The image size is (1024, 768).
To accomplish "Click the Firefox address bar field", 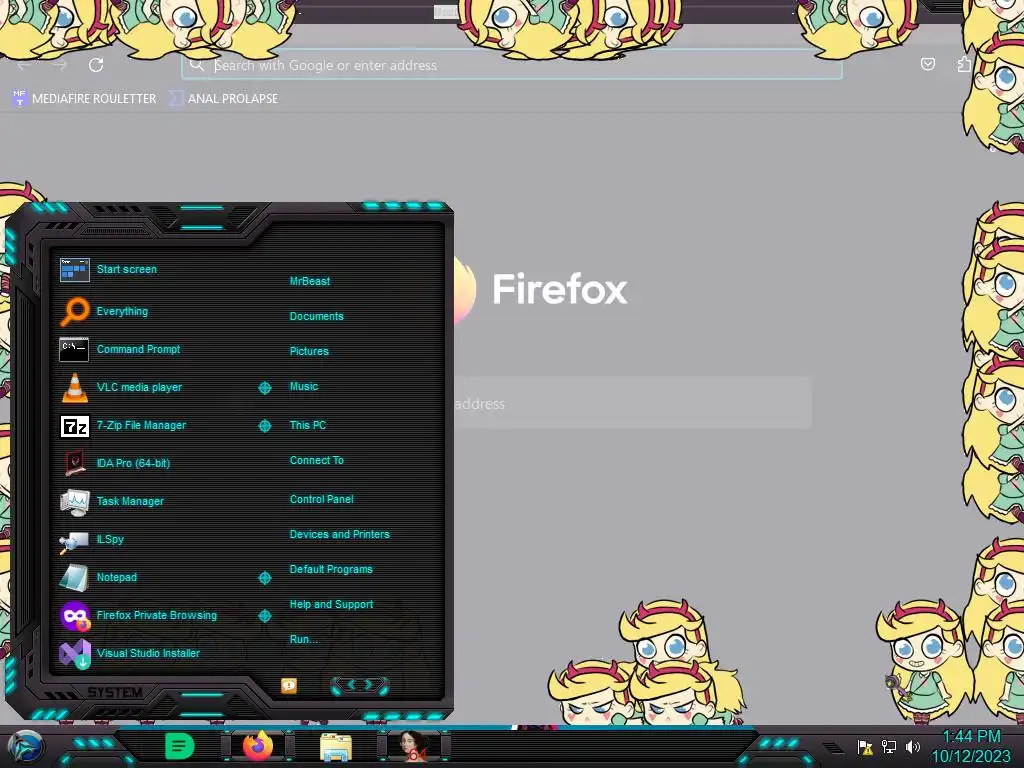I will tap(511, 65).
